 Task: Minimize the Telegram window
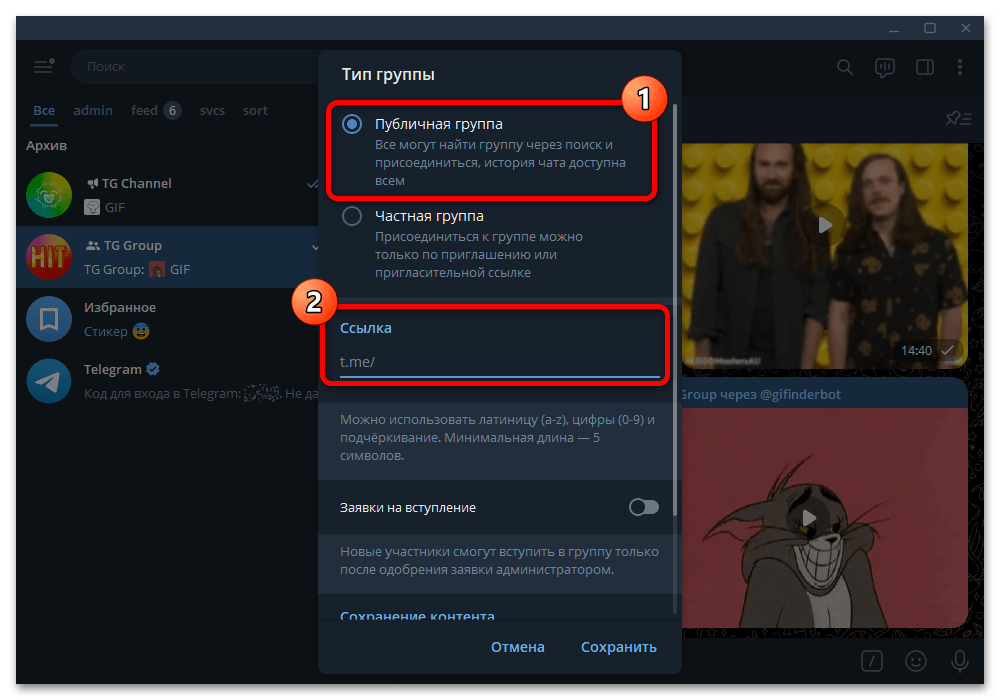coord(894,29)
